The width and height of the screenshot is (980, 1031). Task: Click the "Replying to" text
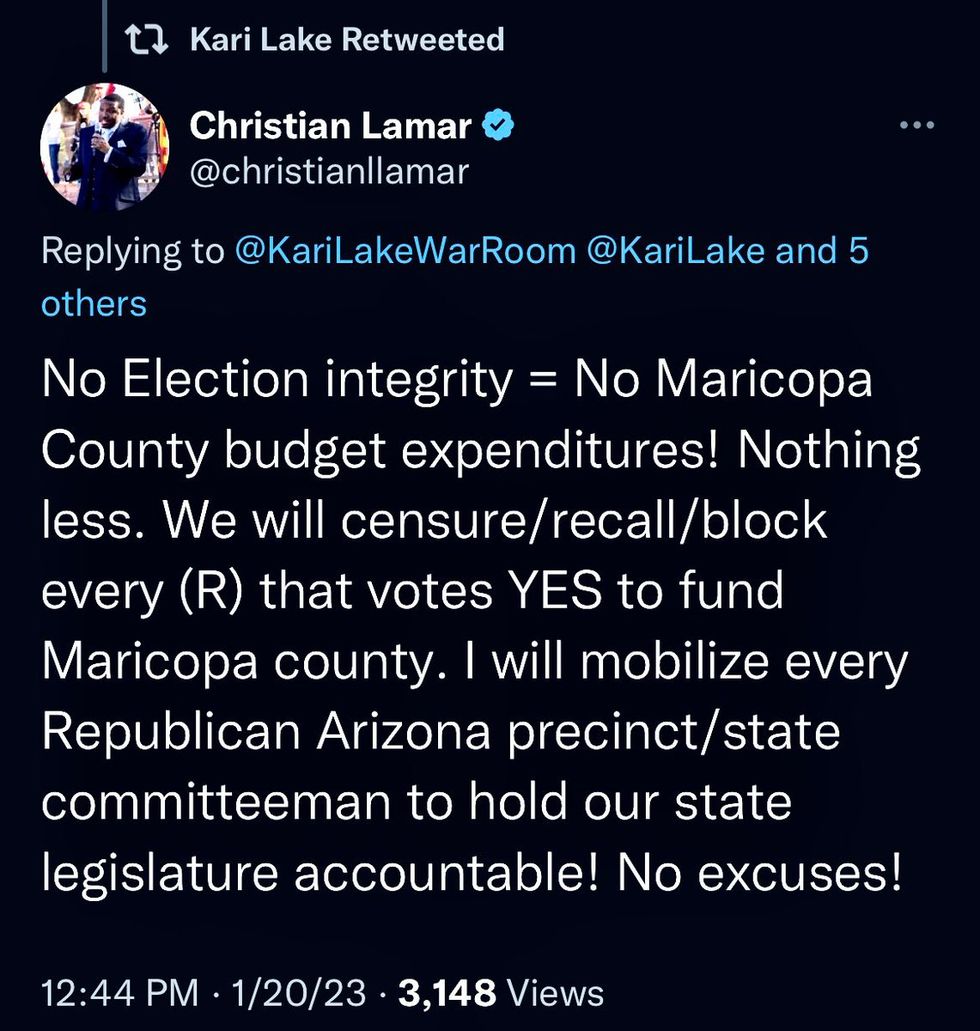133,251
